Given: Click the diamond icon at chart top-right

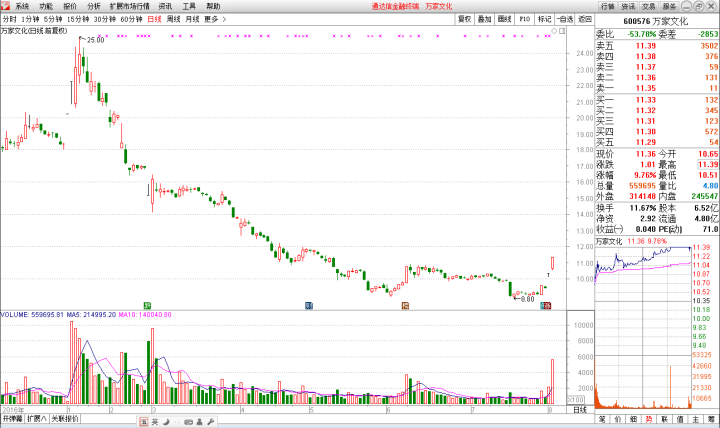Looking at the screenshot, I should click(x=554, y=31).
